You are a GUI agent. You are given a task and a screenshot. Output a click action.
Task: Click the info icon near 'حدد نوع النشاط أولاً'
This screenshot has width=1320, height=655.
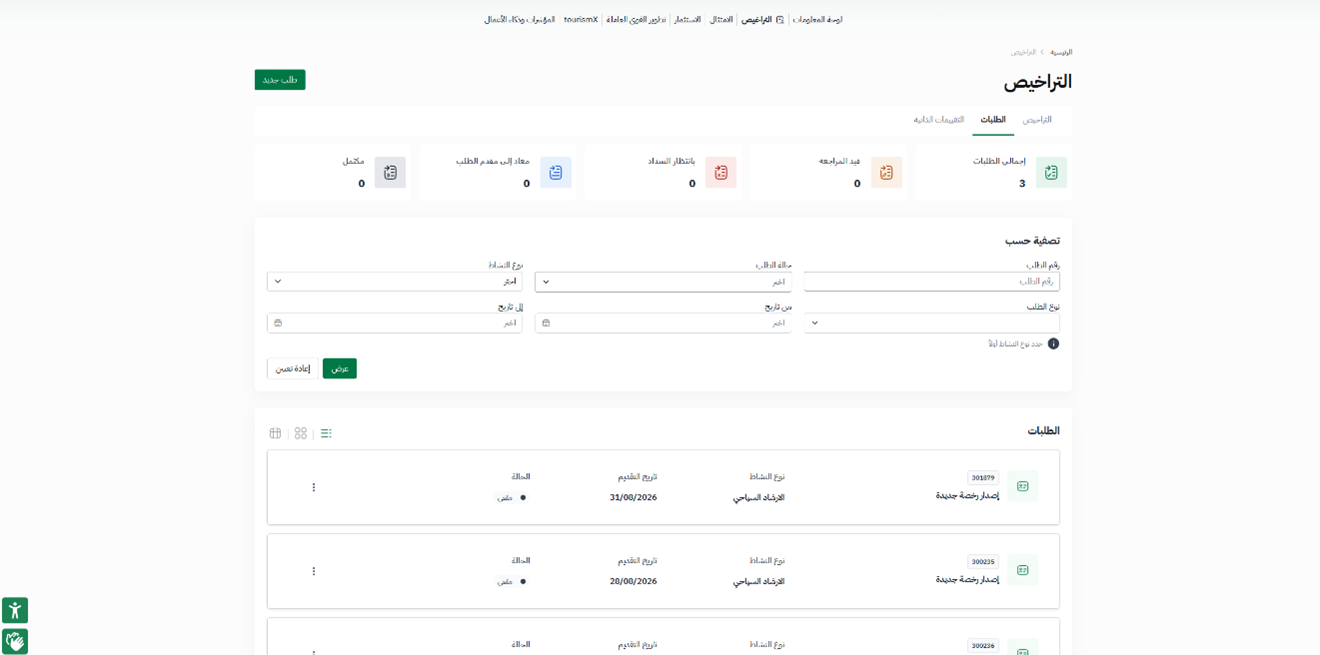click(1053, 344)
